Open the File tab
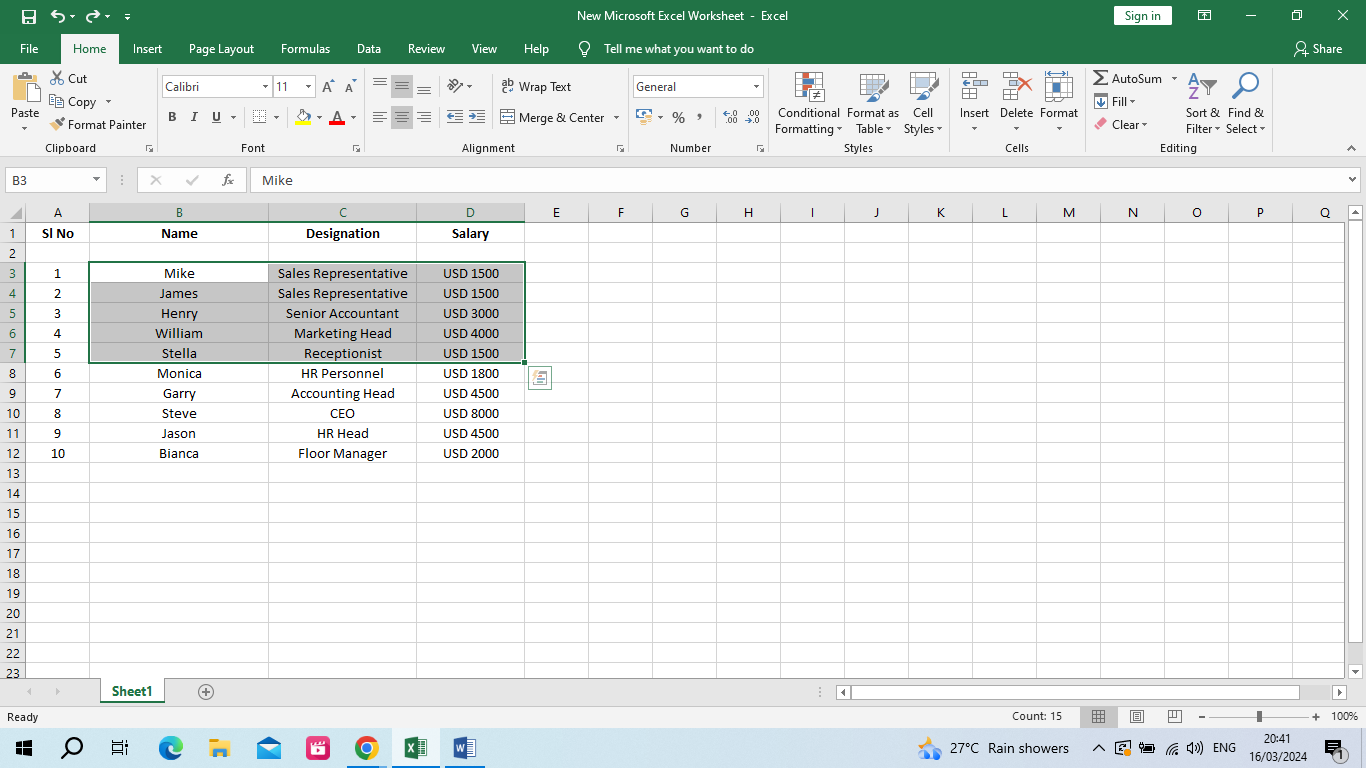 pos(29,48)
